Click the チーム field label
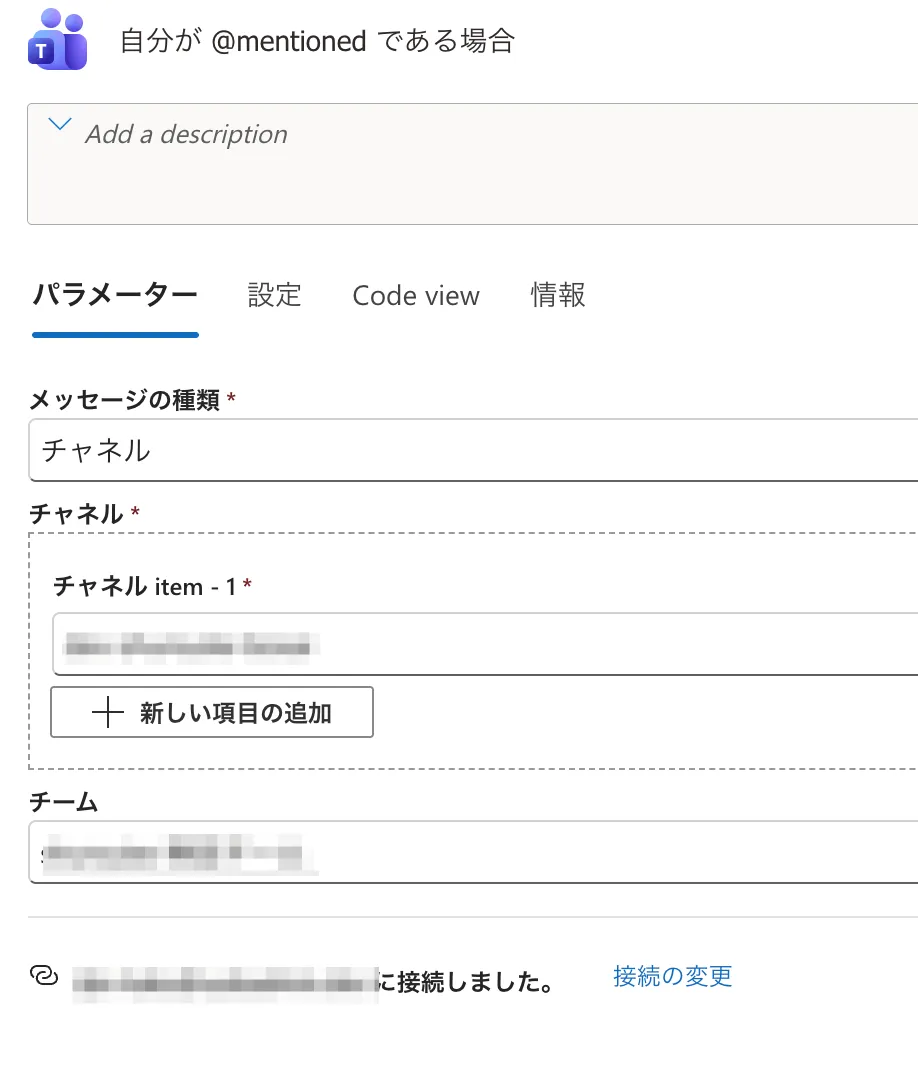 (x=64, y=801)
